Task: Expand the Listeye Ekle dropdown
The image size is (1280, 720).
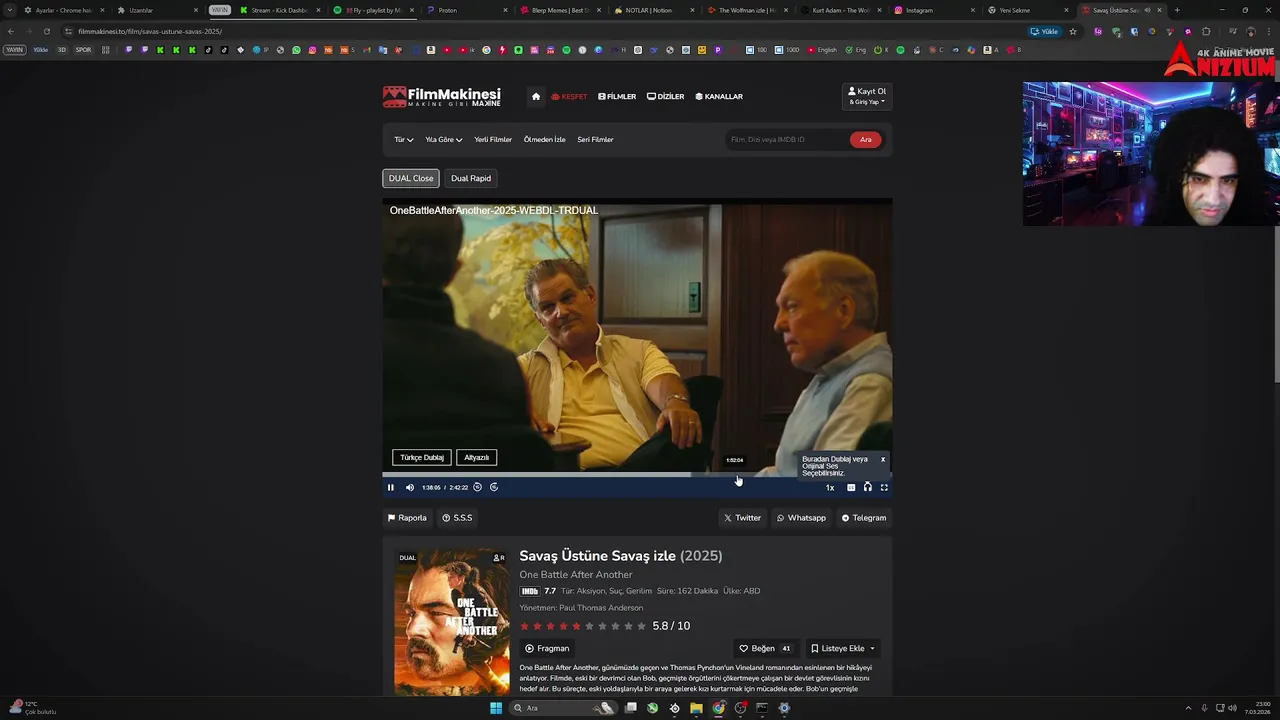Action: pos(843,649)
